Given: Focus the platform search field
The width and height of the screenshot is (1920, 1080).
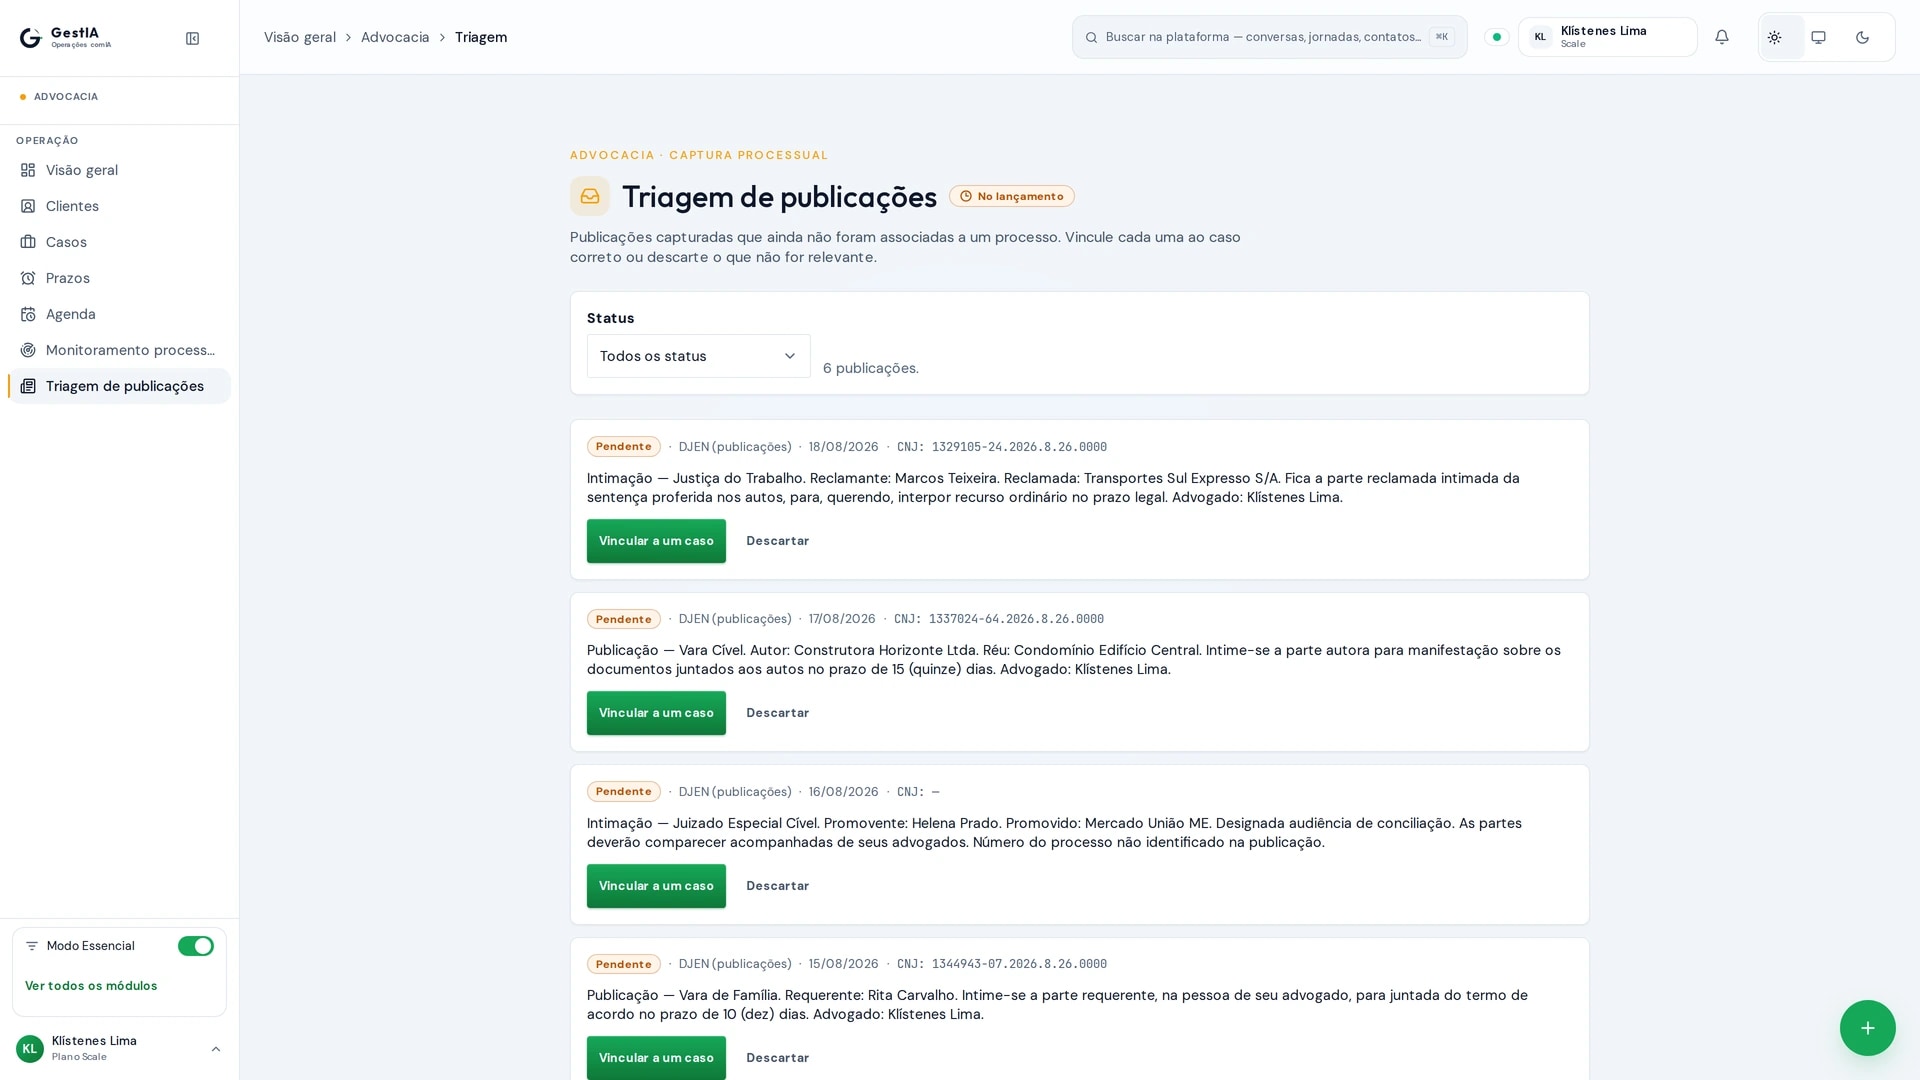Looking at the screenshot, I should pyautogui.click(x=1269, y=37).
